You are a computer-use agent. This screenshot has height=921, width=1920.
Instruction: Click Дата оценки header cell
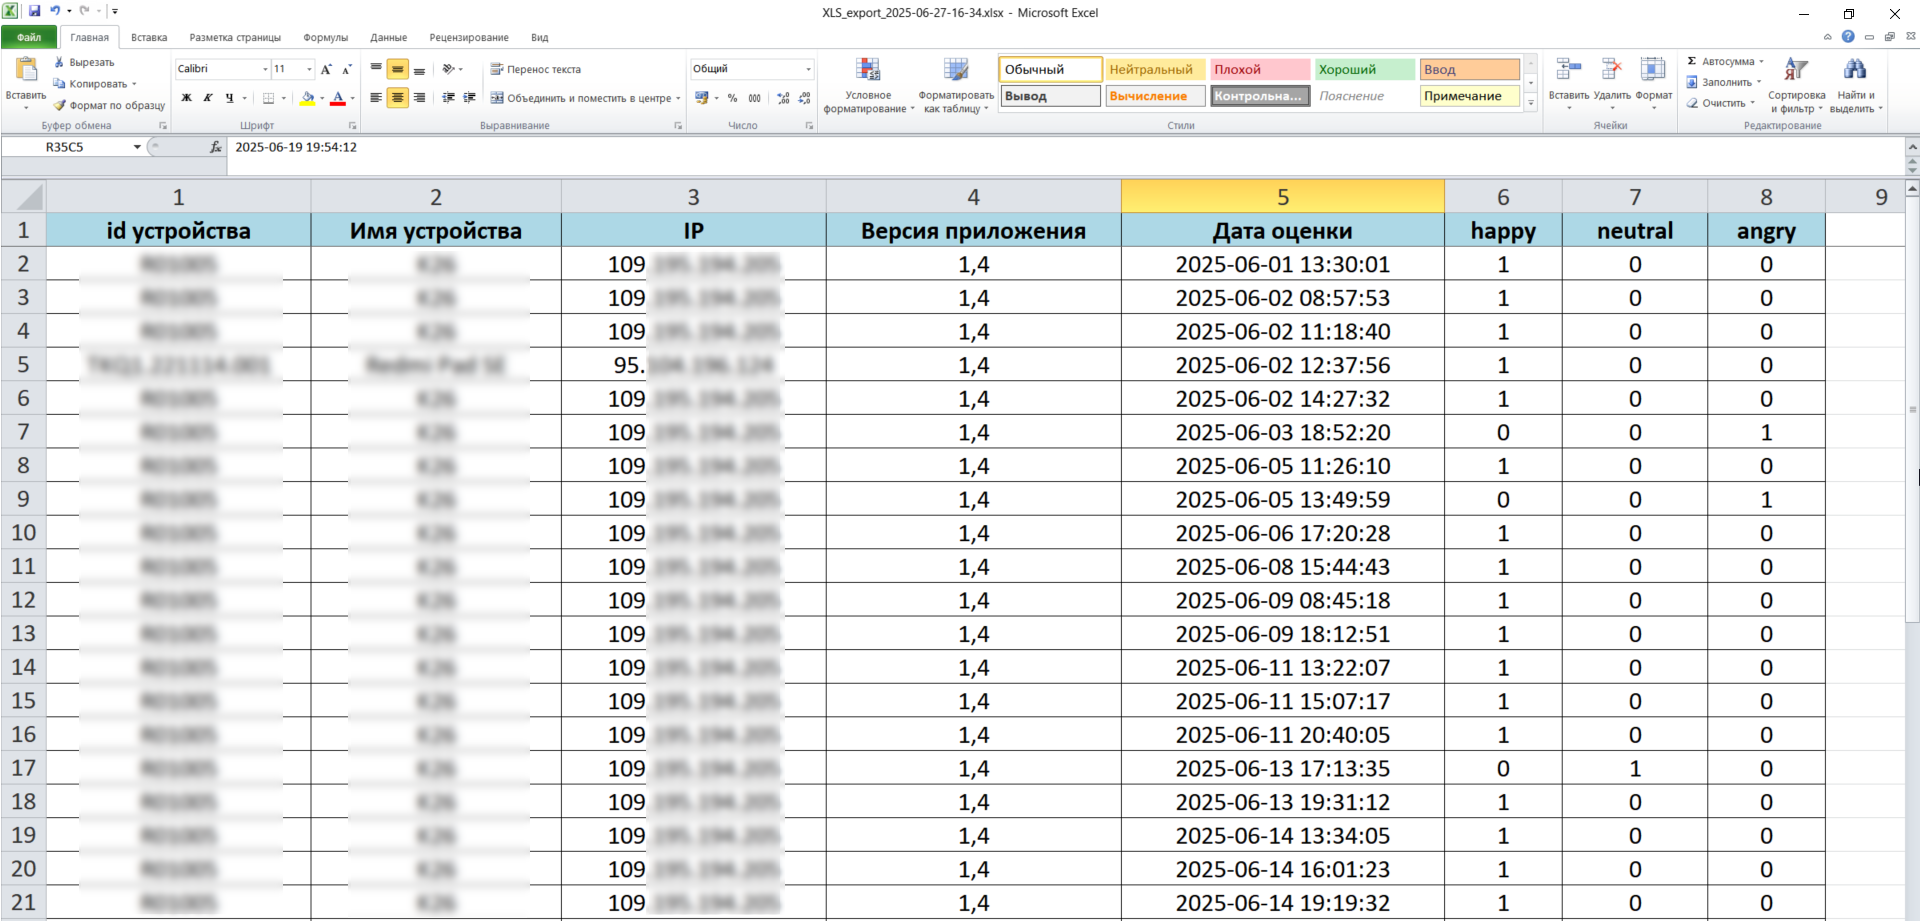[x=1283, y=231]
